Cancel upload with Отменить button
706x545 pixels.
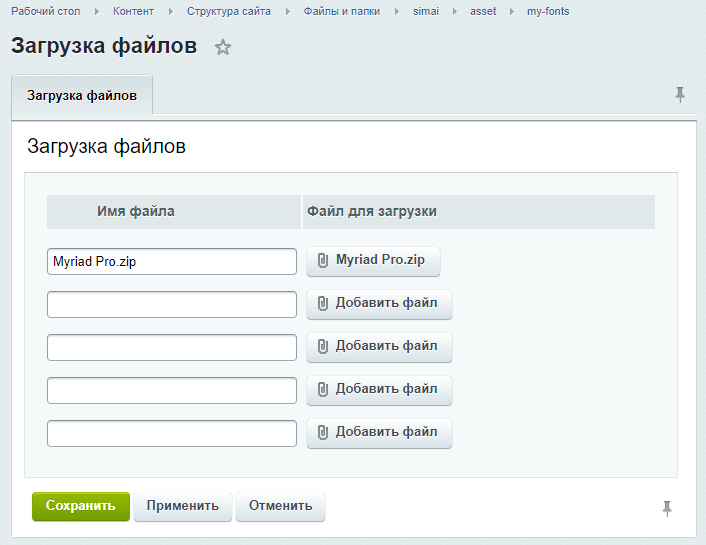280,506
